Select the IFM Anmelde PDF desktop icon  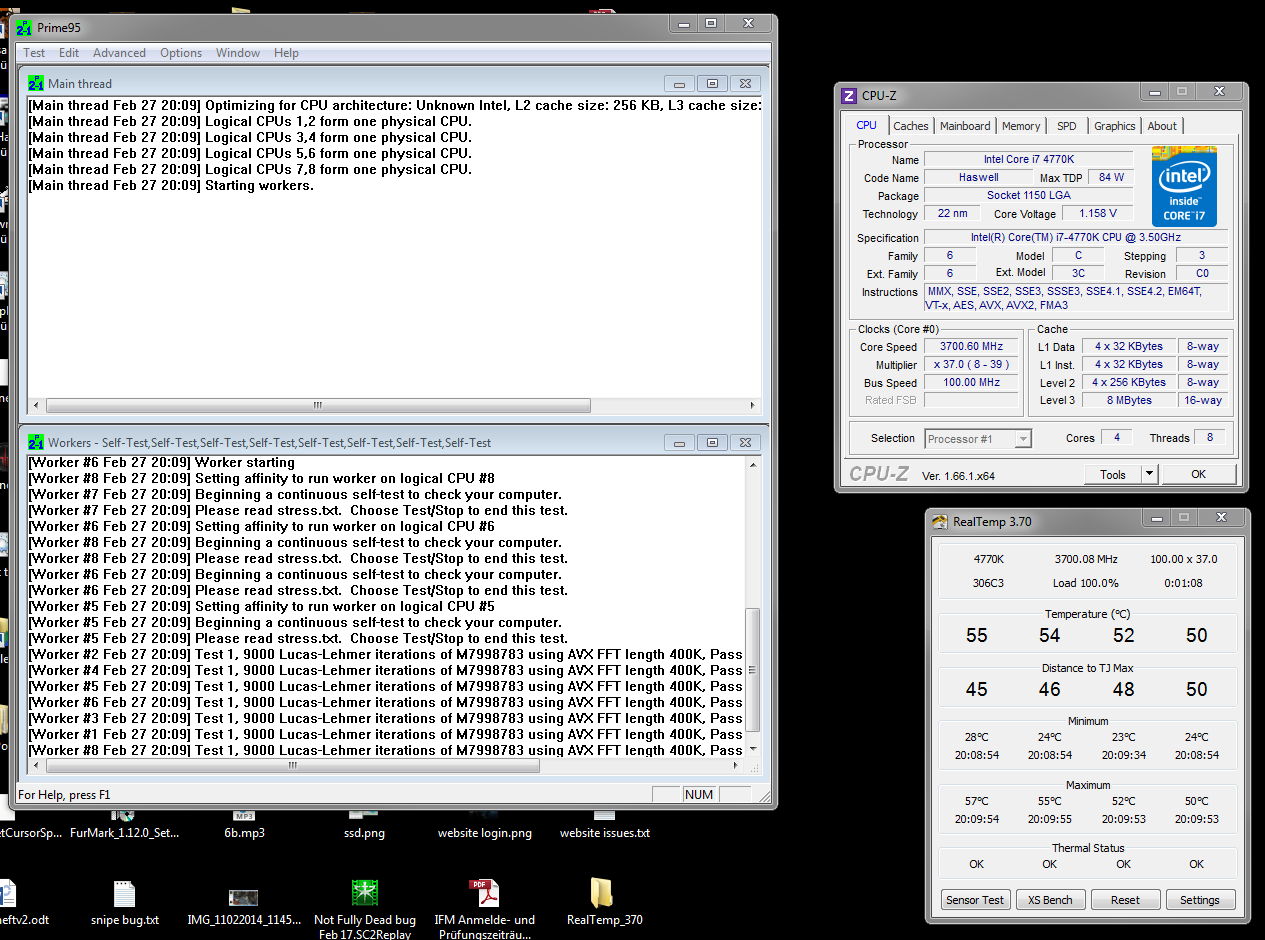[484, 909]
